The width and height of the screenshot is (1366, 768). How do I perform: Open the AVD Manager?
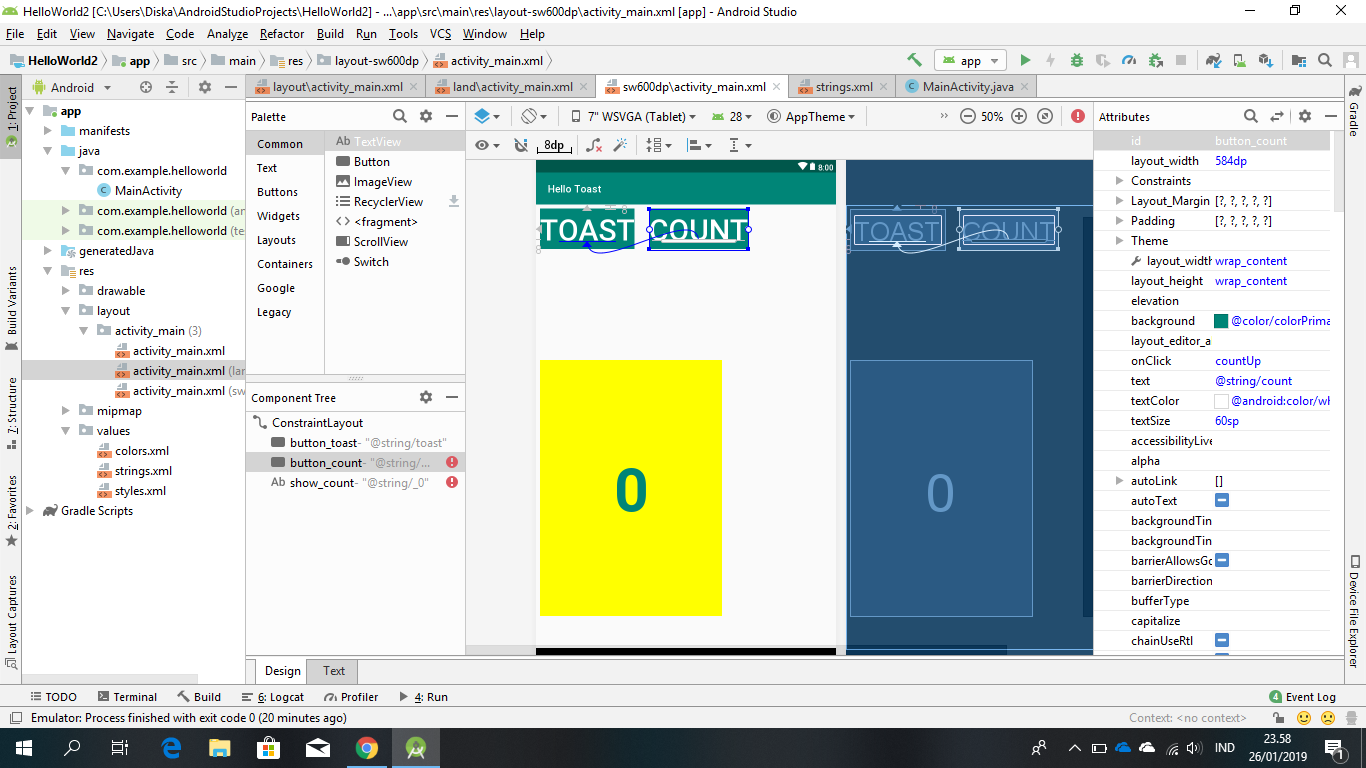tap(1238, 60)
